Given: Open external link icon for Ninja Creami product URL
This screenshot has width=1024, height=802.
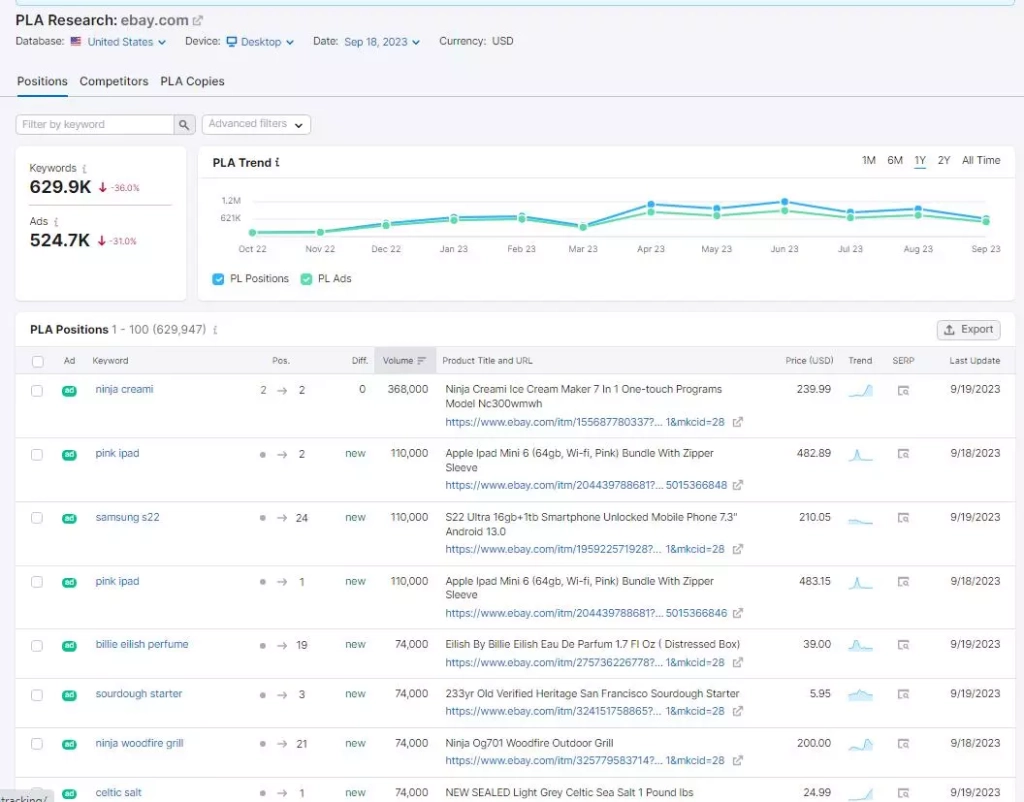Looking at the screenshot, I should click(x=737, y=422).
